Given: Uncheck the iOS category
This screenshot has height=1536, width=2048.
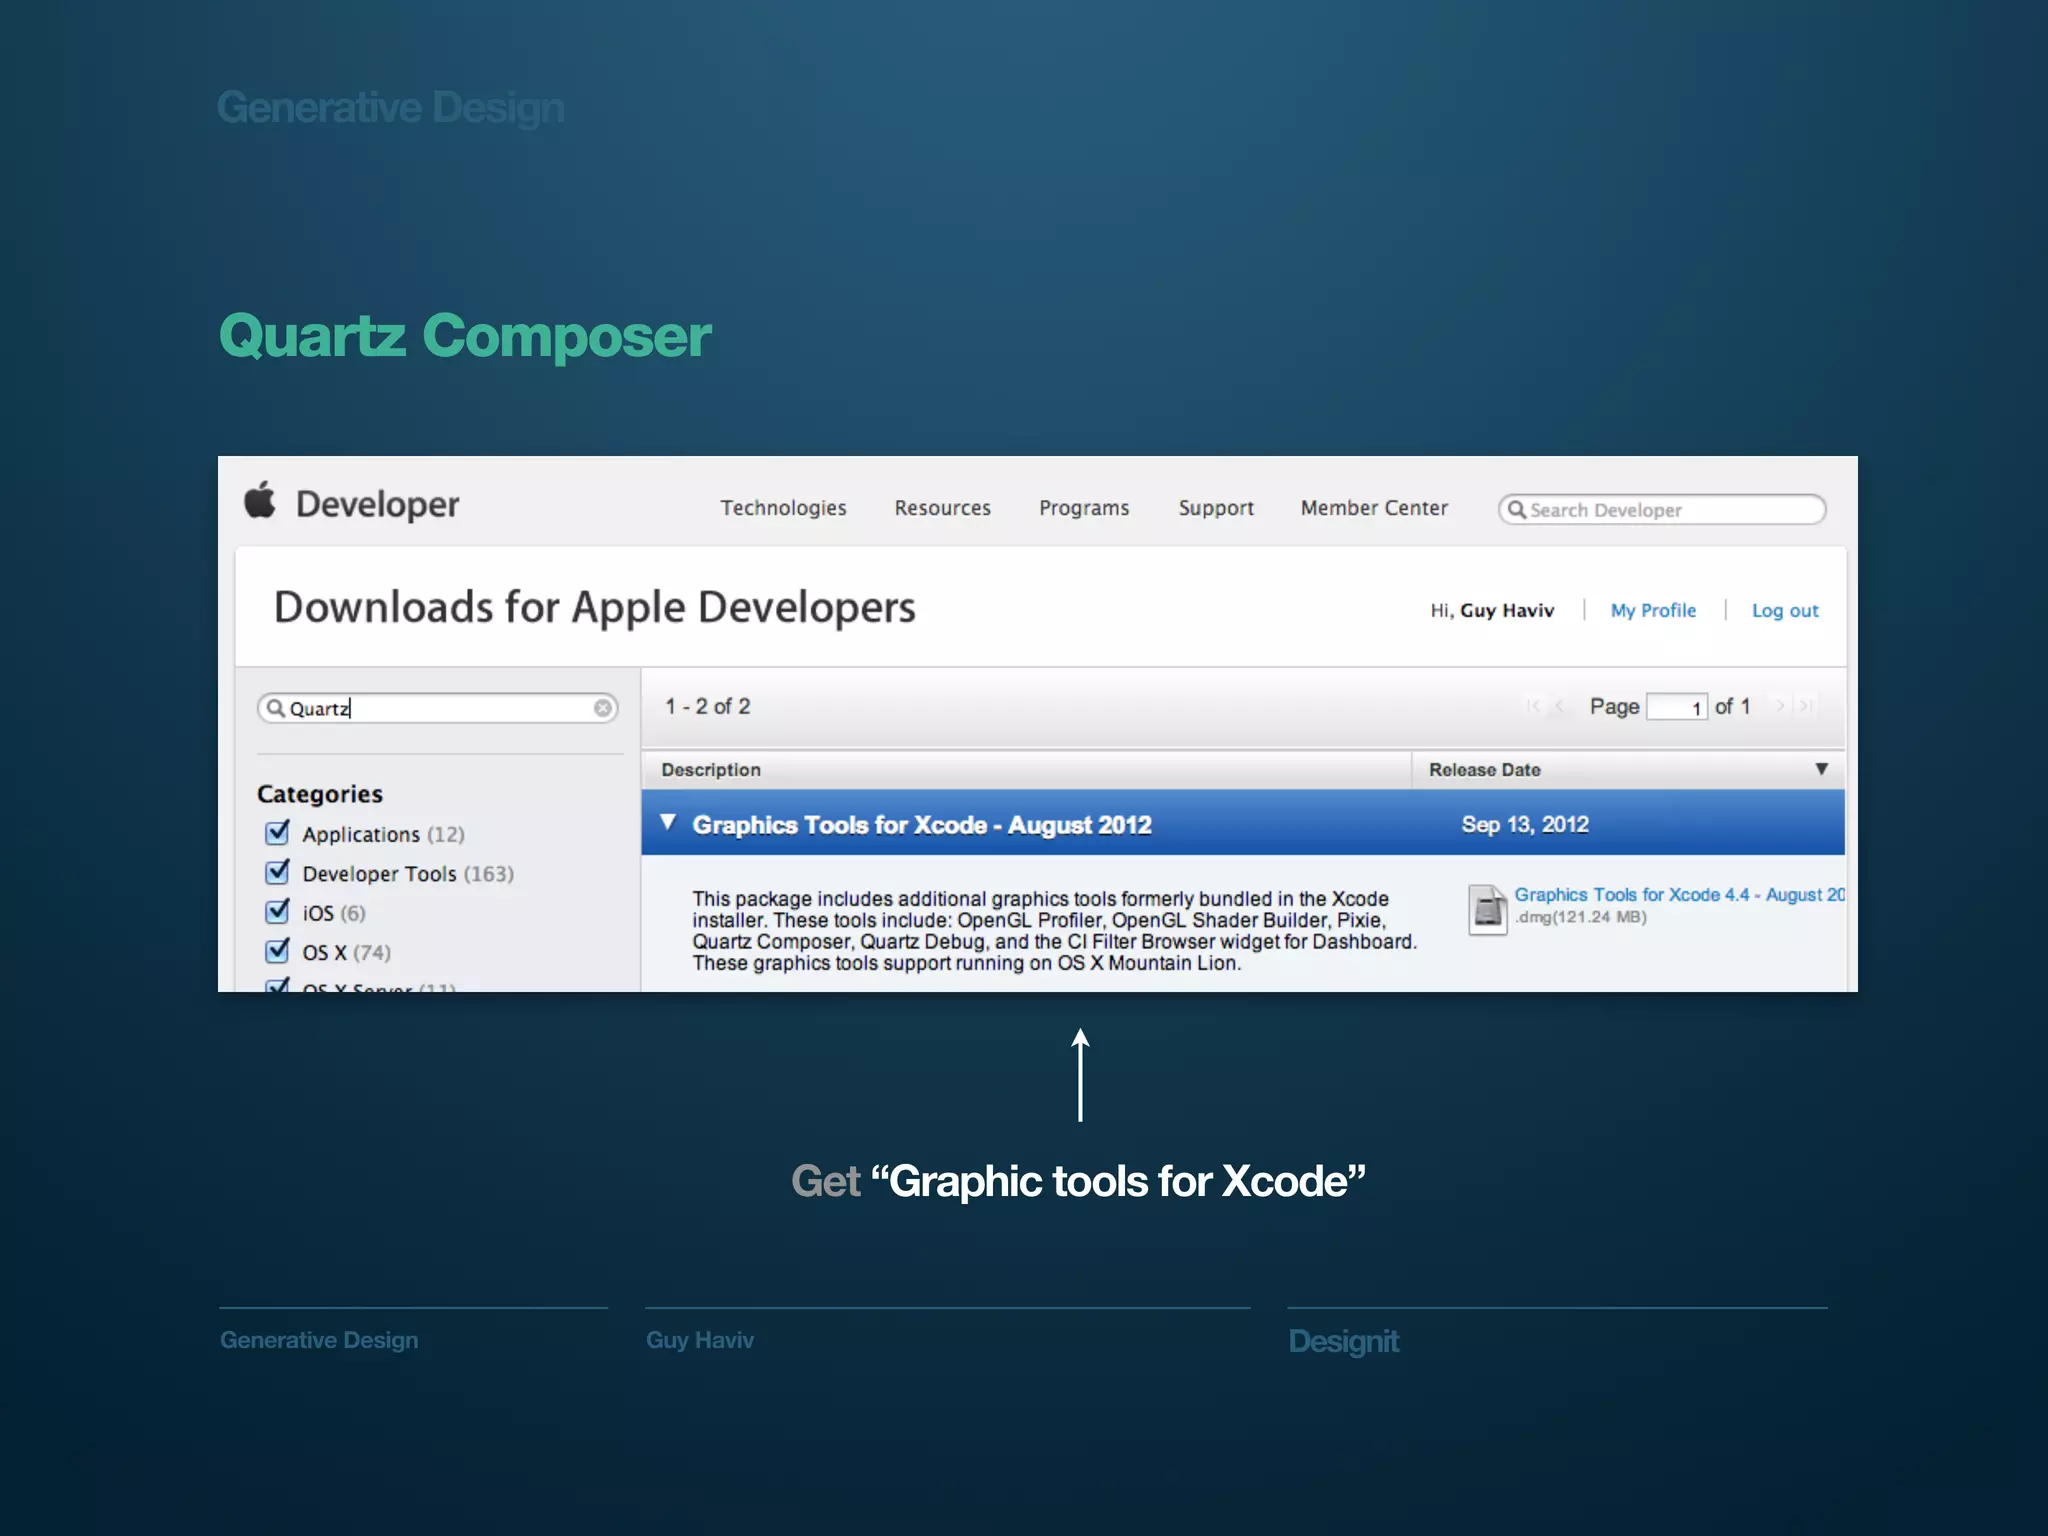Looking at the screenshot, I should coord(278,912).
